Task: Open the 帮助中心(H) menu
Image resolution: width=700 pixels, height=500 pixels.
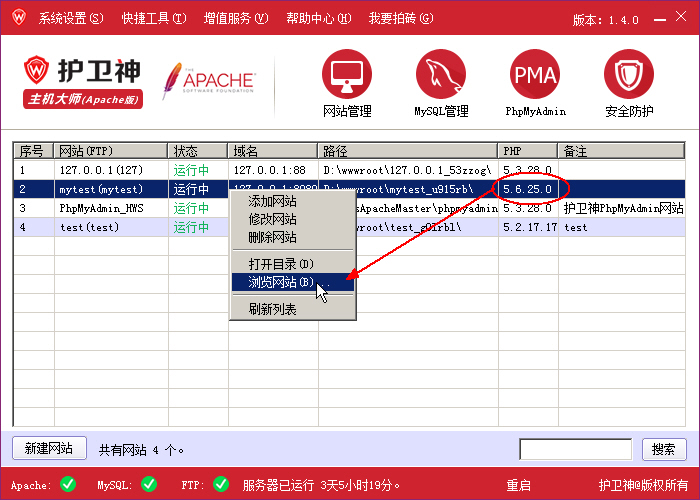Action: click(319, 18)
